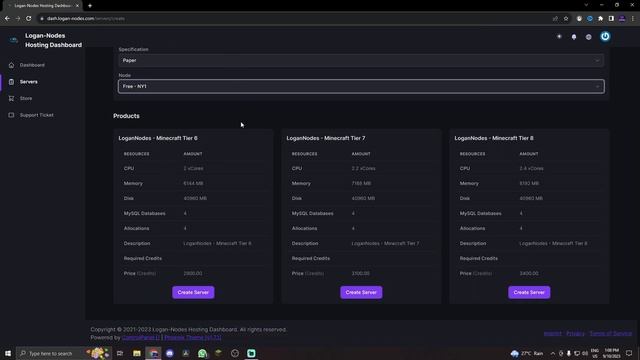Click the Store cart icon
The height and width of the screenshot is (360, 640).
tap(11, 98)
